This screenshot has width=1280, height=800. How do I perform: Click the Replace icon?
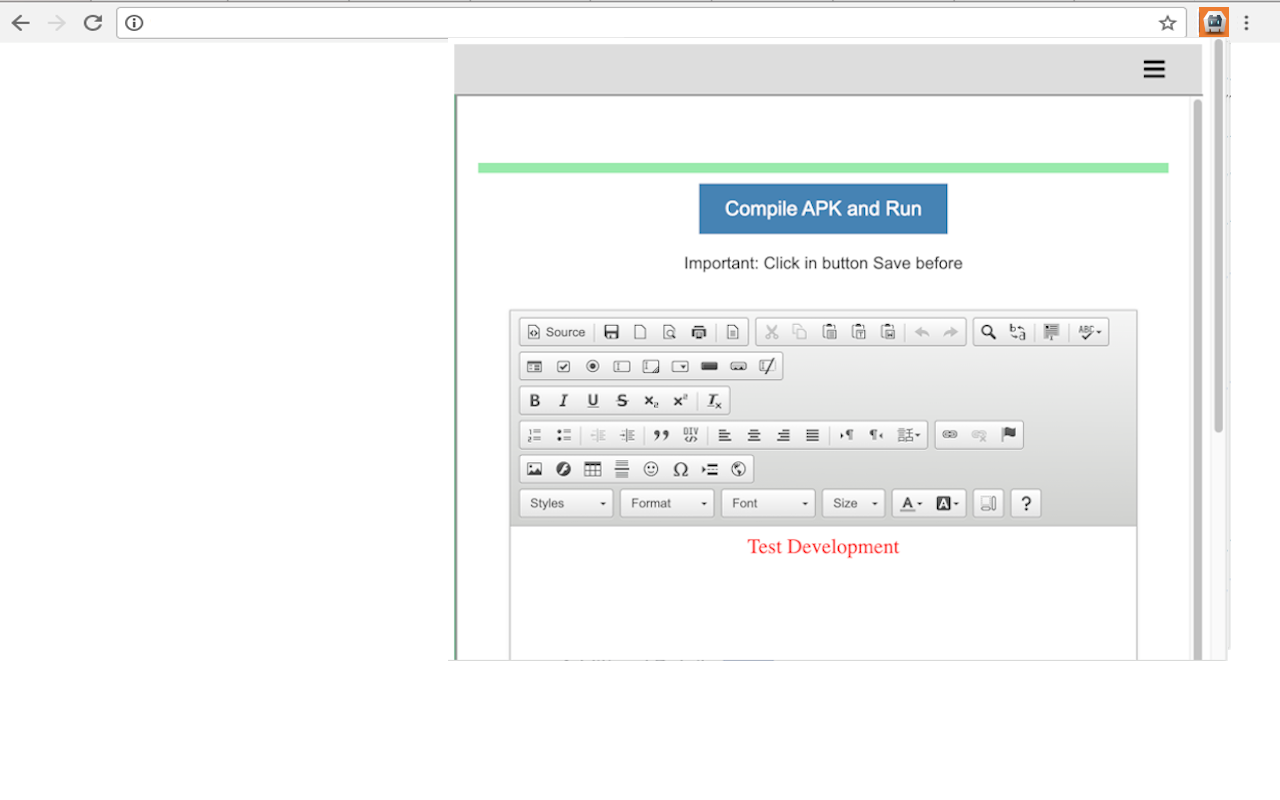click(1018, 332)
